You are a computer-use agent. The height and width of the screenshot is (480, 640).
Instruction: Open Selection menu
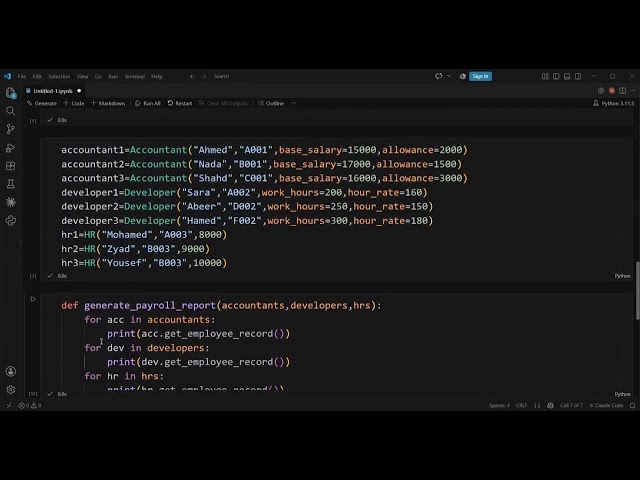(x=59, y=76)
